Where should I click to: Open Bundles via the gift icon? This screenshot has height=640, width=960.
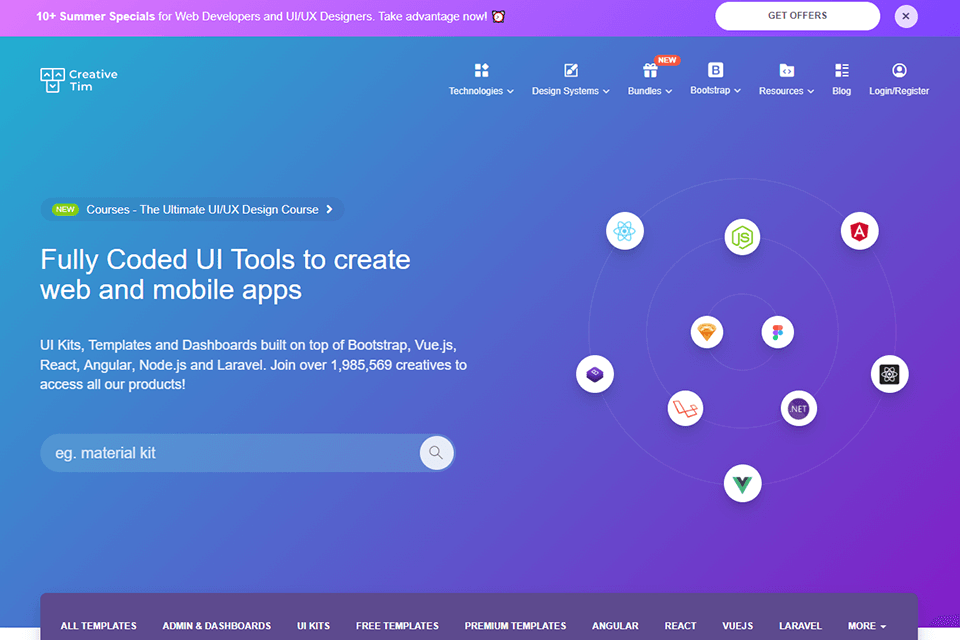(x=649, y=78)
